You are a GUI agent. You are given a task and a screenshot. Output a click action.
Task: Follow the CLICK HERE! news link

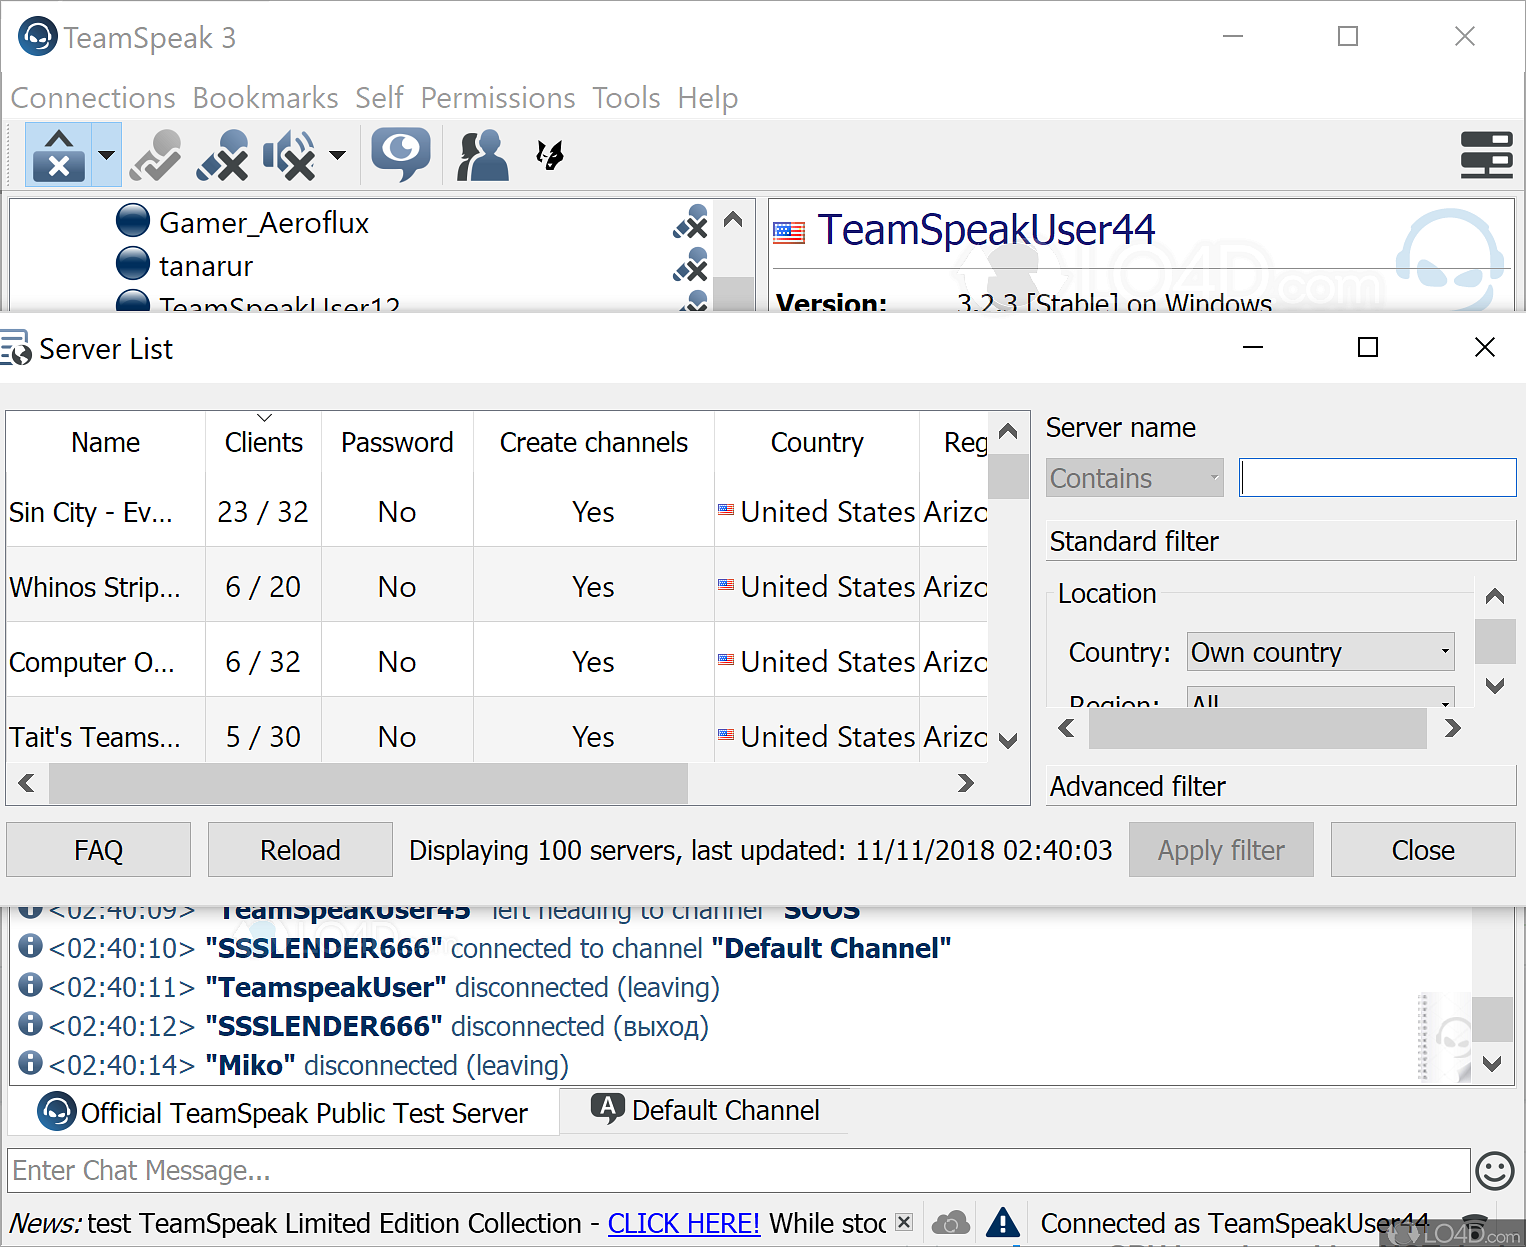[x=684, y=1224]
